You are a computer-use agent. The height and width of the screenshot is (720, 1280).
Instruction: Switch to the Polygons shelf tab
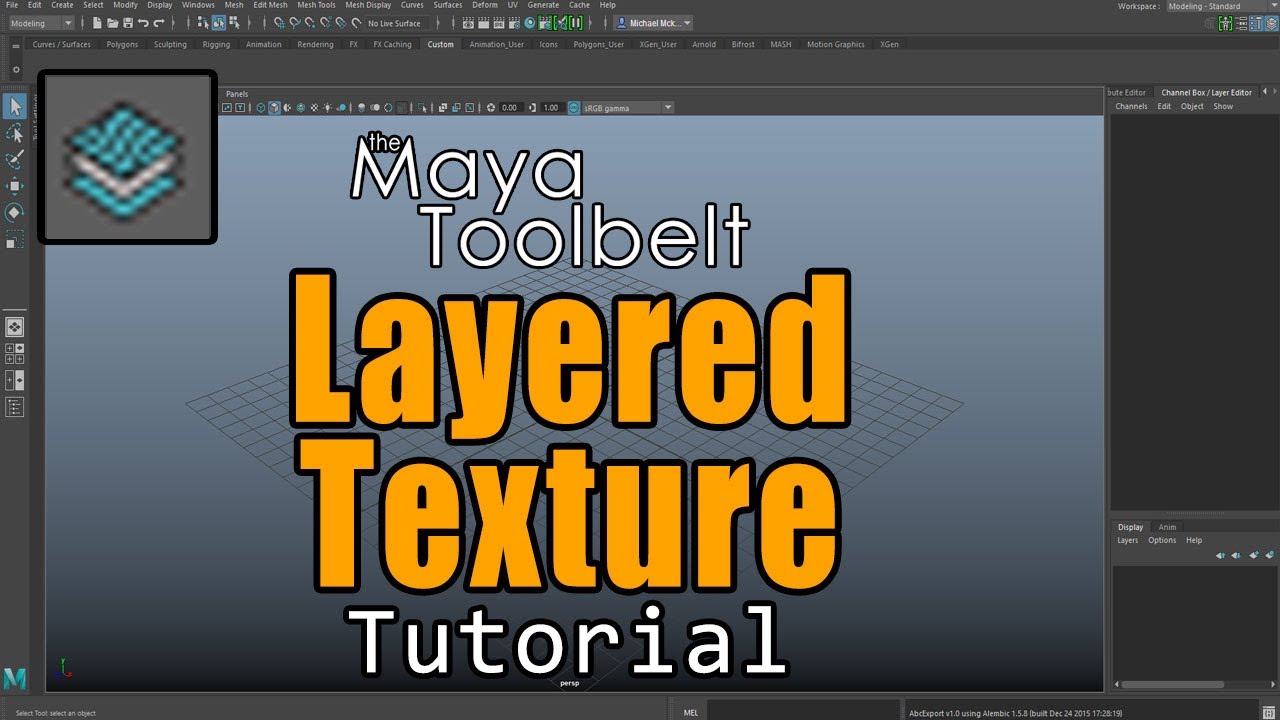(122, 44)
